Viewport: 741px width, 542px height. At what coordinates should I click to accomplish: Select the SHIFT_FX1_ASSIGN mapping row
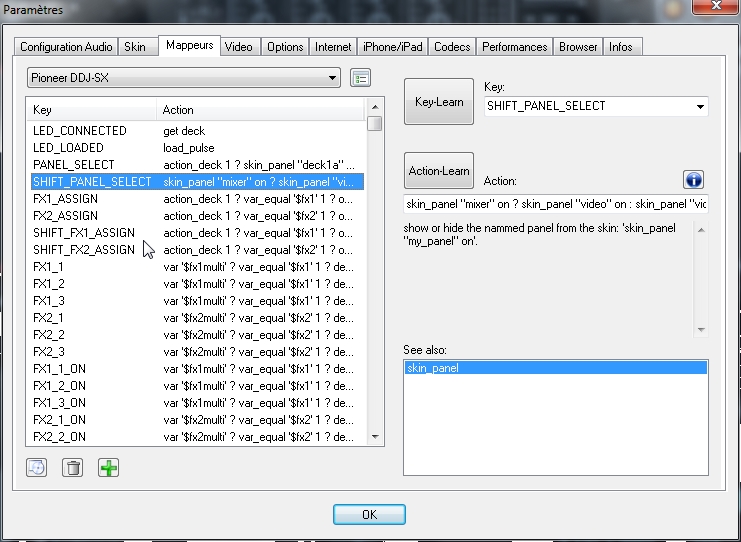click(197, 233)
